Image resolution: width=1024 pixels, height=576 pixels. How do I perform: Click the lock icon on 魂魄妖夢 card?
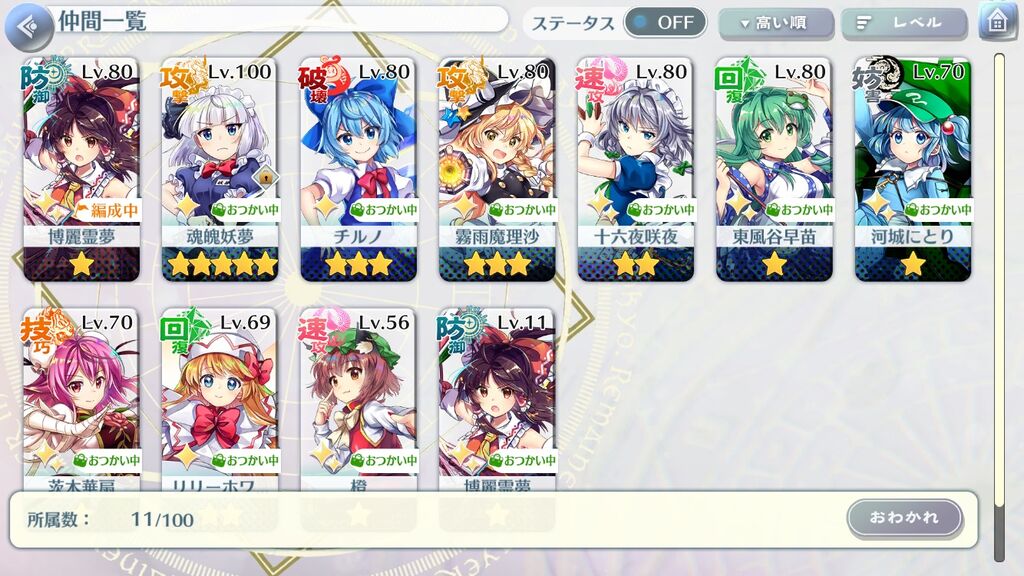[x=265, y=176]
